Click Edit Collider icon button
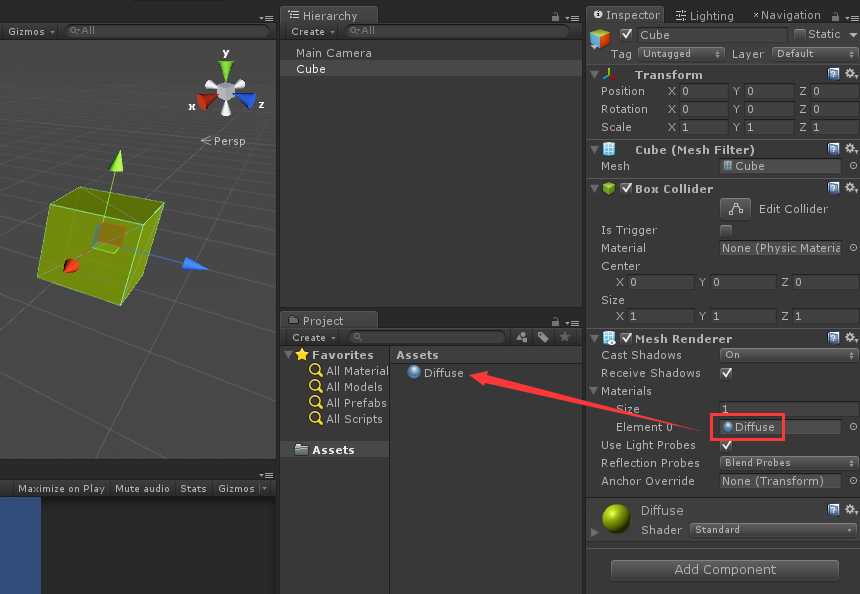Image resolution: width=860 pixels, height=594 pixels. click(x=735, y=208)
